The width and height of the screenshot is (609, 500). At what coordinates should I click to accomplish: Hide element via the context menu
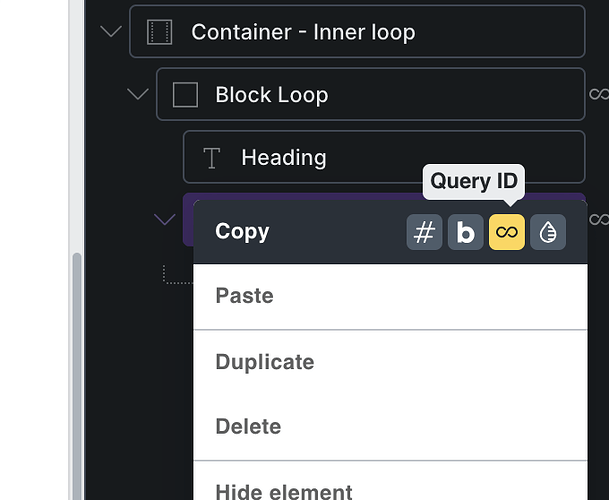pyautogui.click(x=283, y=491)
